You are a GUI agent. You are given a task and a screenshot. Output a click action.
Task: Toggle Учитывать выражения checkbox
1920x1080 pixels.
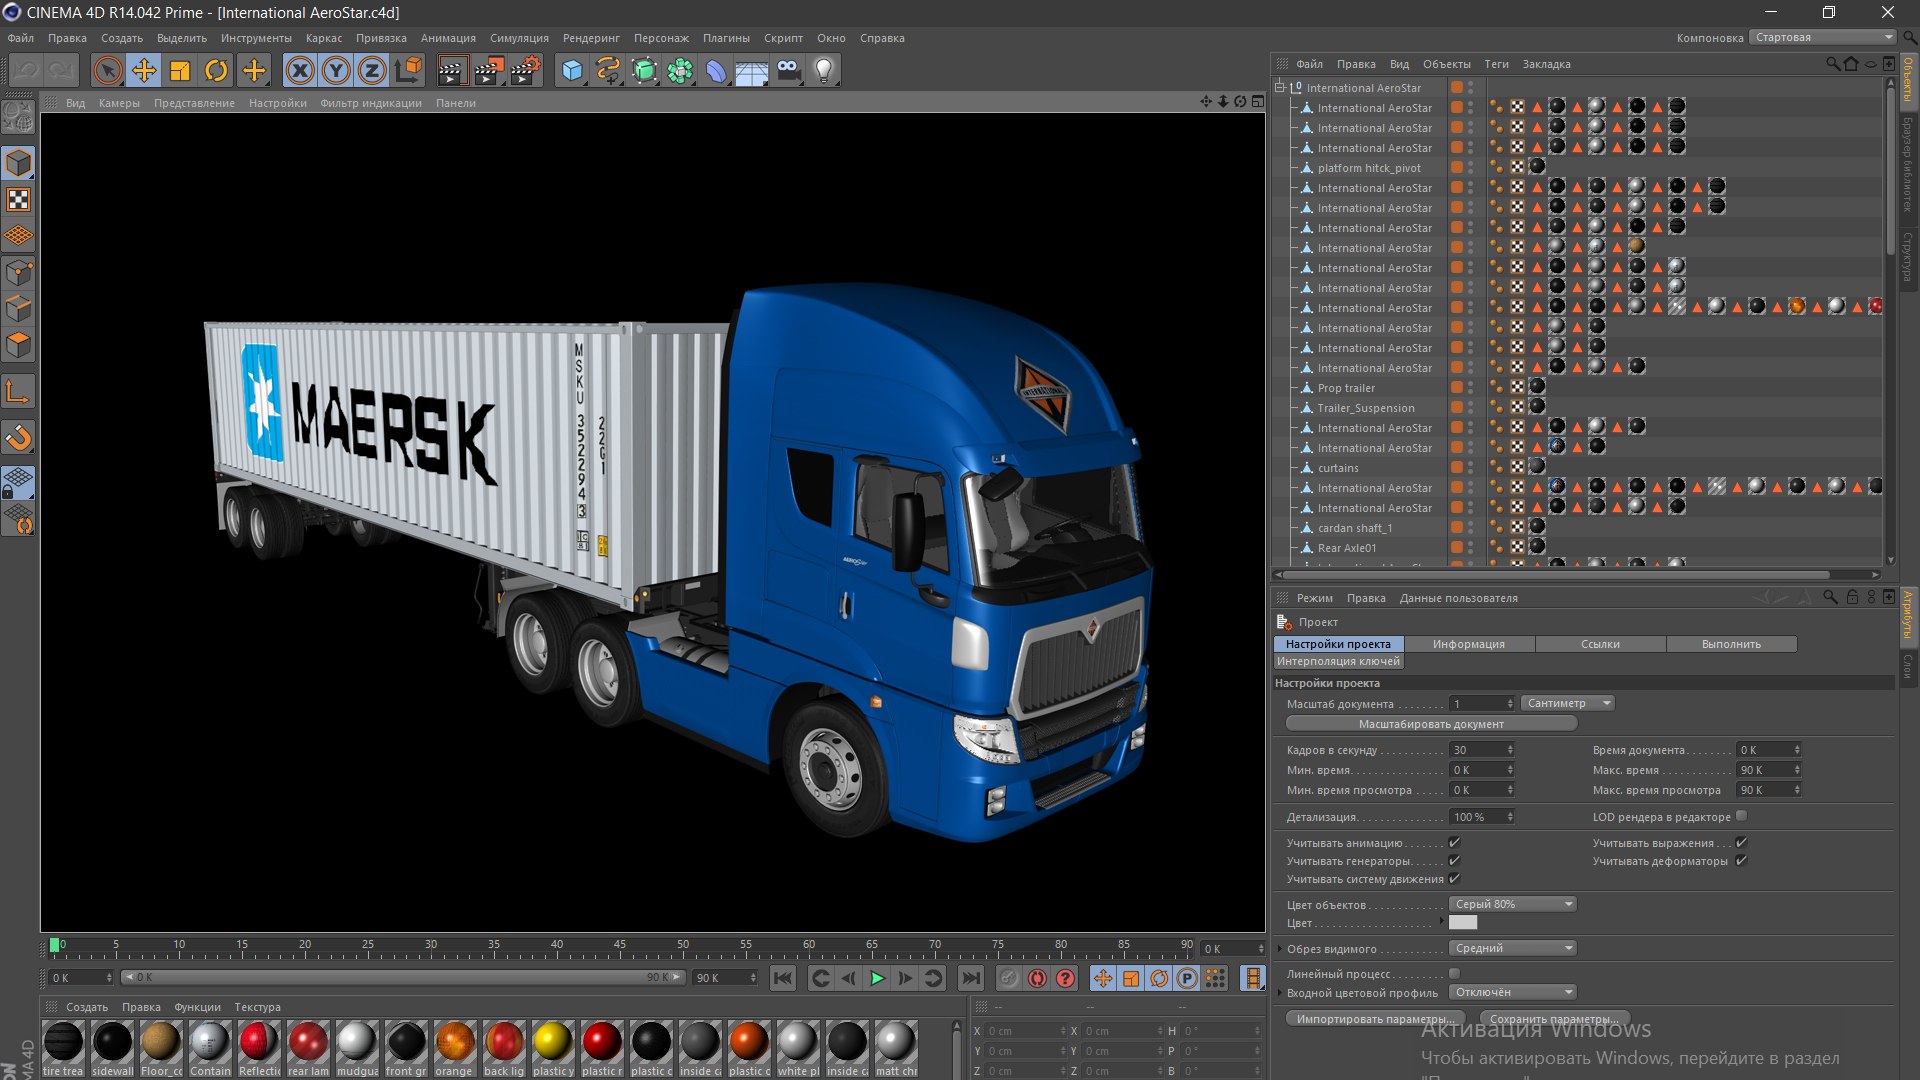point(1741,843)
